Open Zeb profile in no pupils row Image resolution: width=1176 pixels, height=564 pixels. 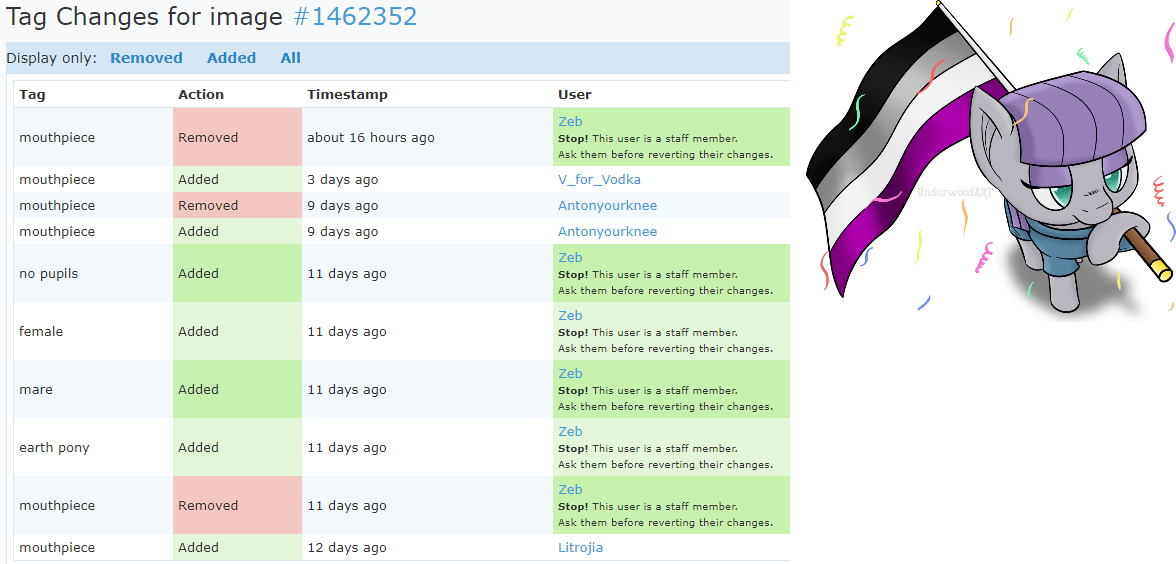coord(570,257)
